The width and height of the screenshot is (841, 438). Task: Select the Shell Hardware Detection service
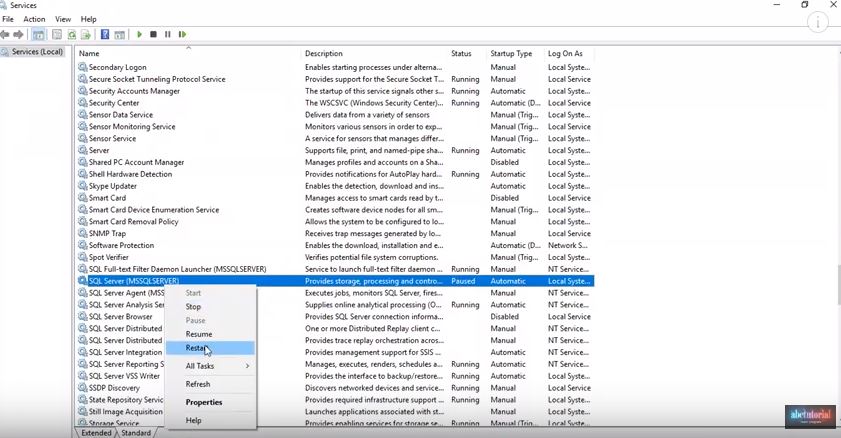[335, 174]
